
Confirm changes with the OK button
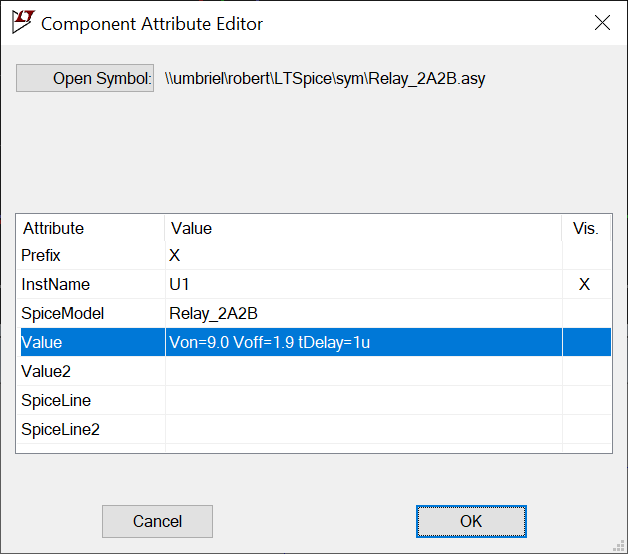coord(471,521)
